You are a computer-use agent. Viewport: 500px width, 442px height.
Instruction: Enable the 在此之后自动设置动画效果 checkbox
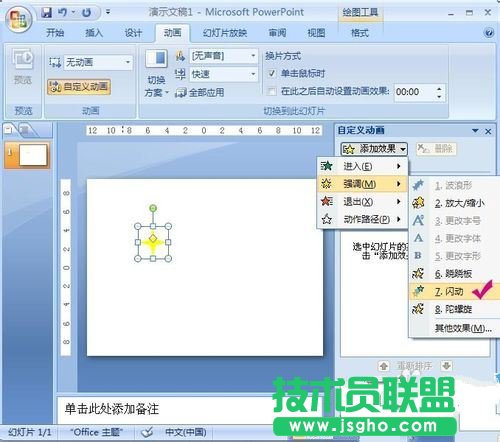tap(272, 91)
